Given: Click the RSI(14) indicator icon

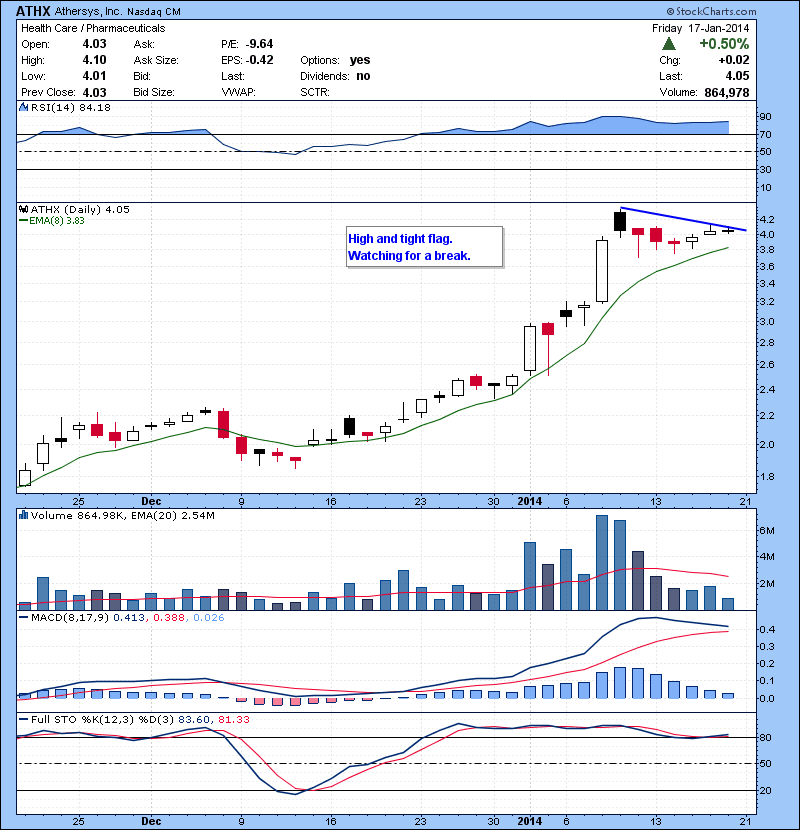Looking at the screenshot, I should click(x=23, y=107).
